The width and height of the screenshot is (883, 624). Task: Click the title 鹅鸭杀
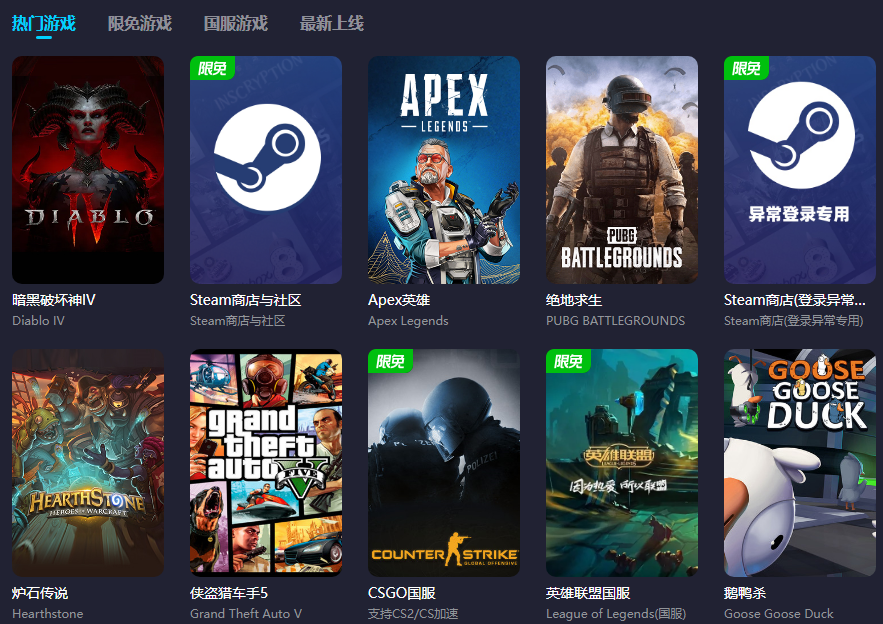tap(745, 593)
